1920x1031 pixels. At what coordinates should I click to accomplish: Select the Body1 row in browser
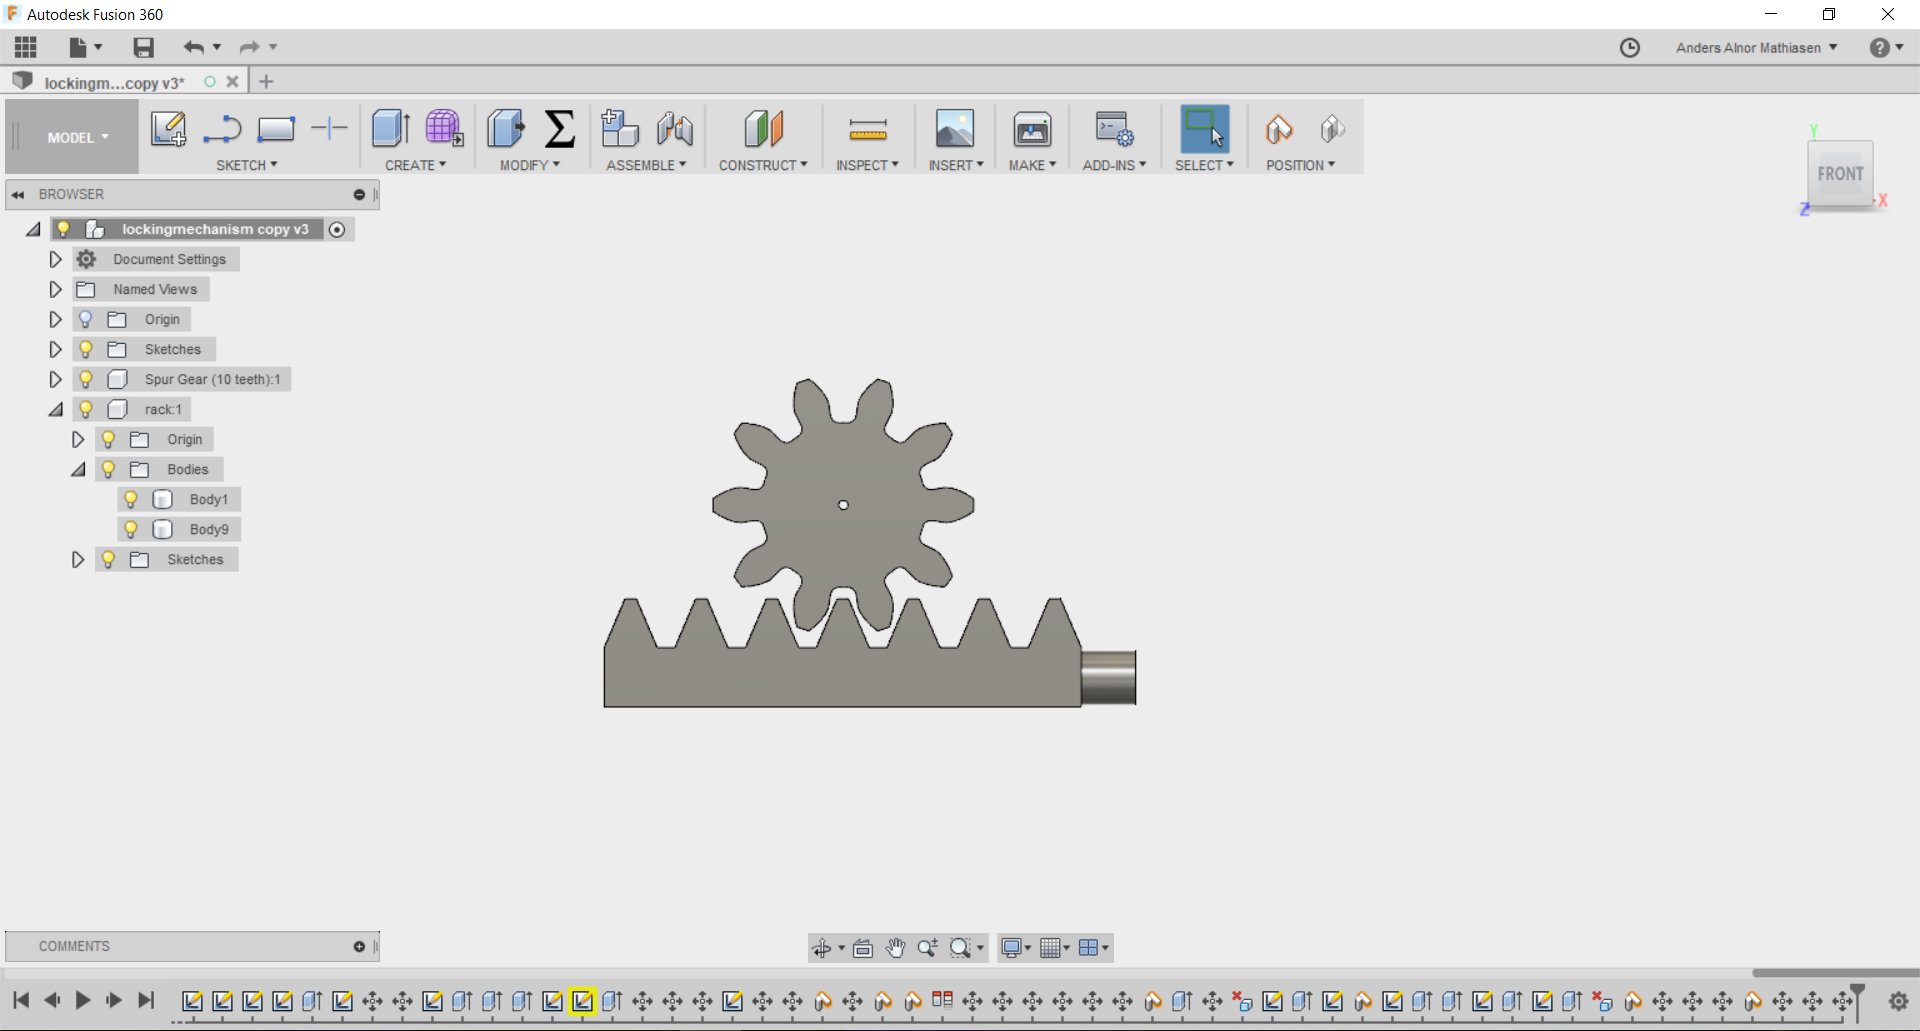179,499
